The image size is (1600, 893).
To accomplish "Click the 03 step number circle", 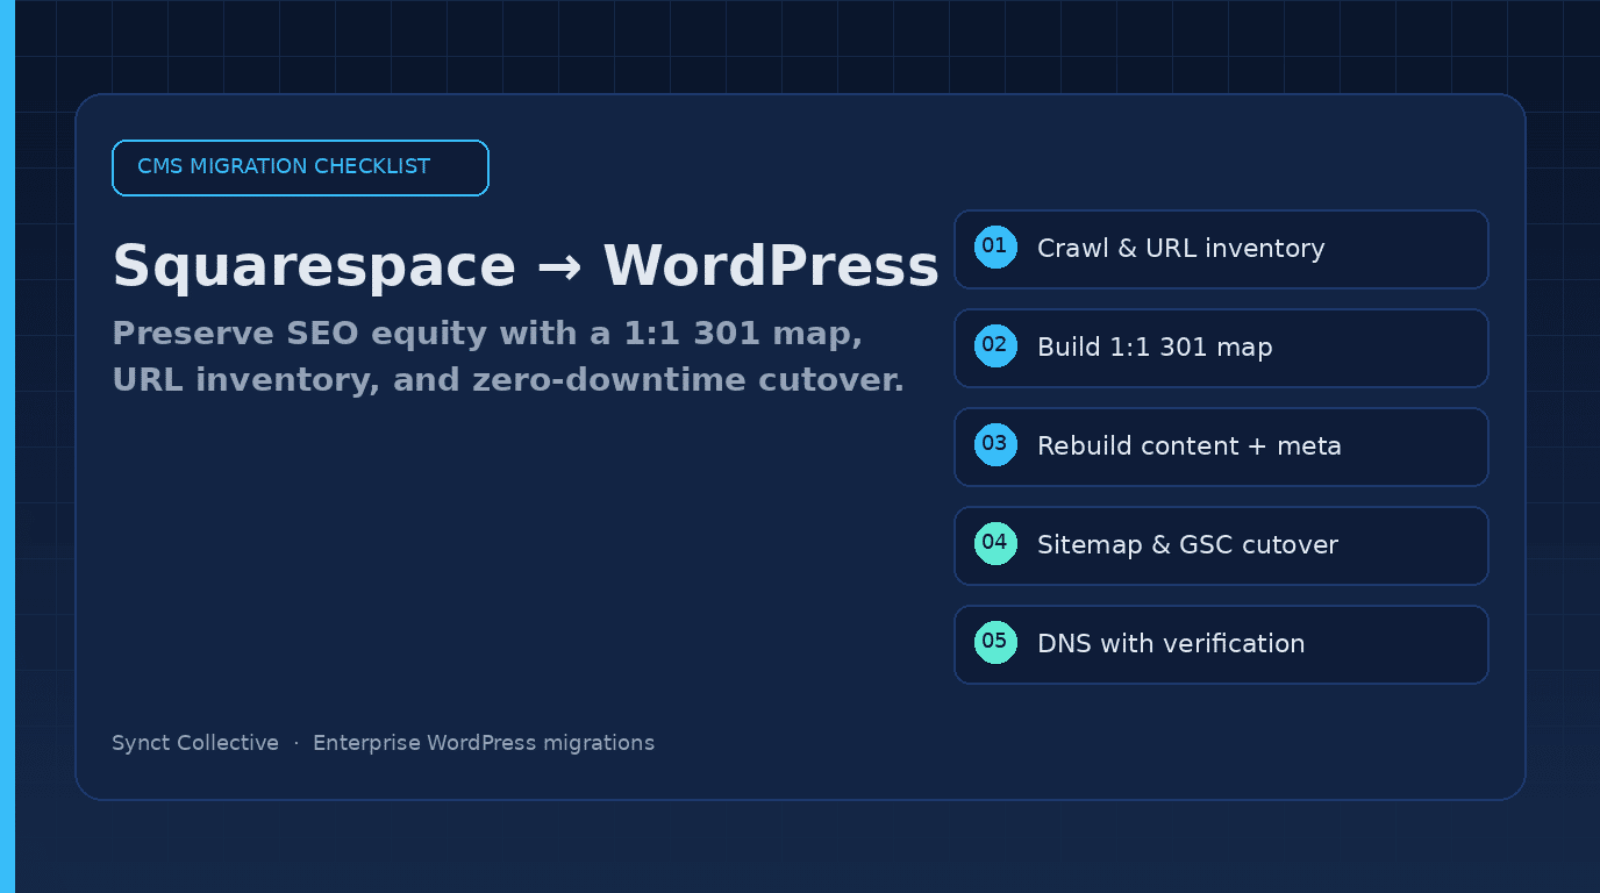I will [x=996, y=445].
